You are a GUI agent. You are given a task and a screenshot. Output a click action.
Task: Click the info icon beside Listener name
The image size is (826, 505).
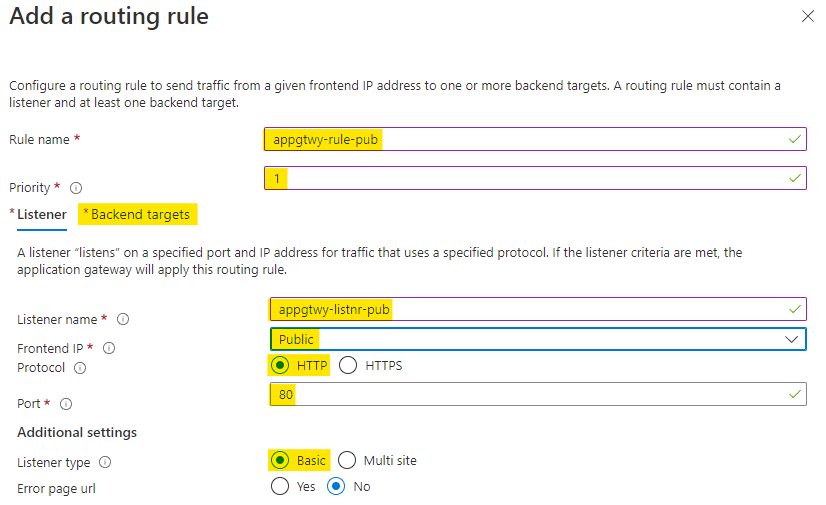pos(123,320)
